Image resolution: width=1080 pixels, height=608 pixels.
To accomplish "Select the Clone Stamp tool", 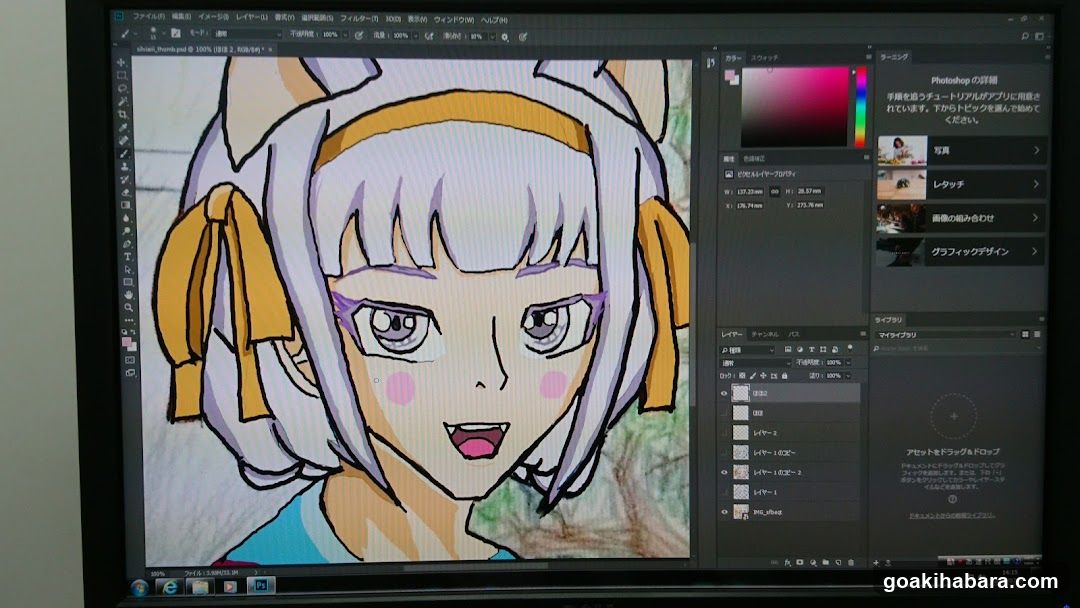I will 125,167.
